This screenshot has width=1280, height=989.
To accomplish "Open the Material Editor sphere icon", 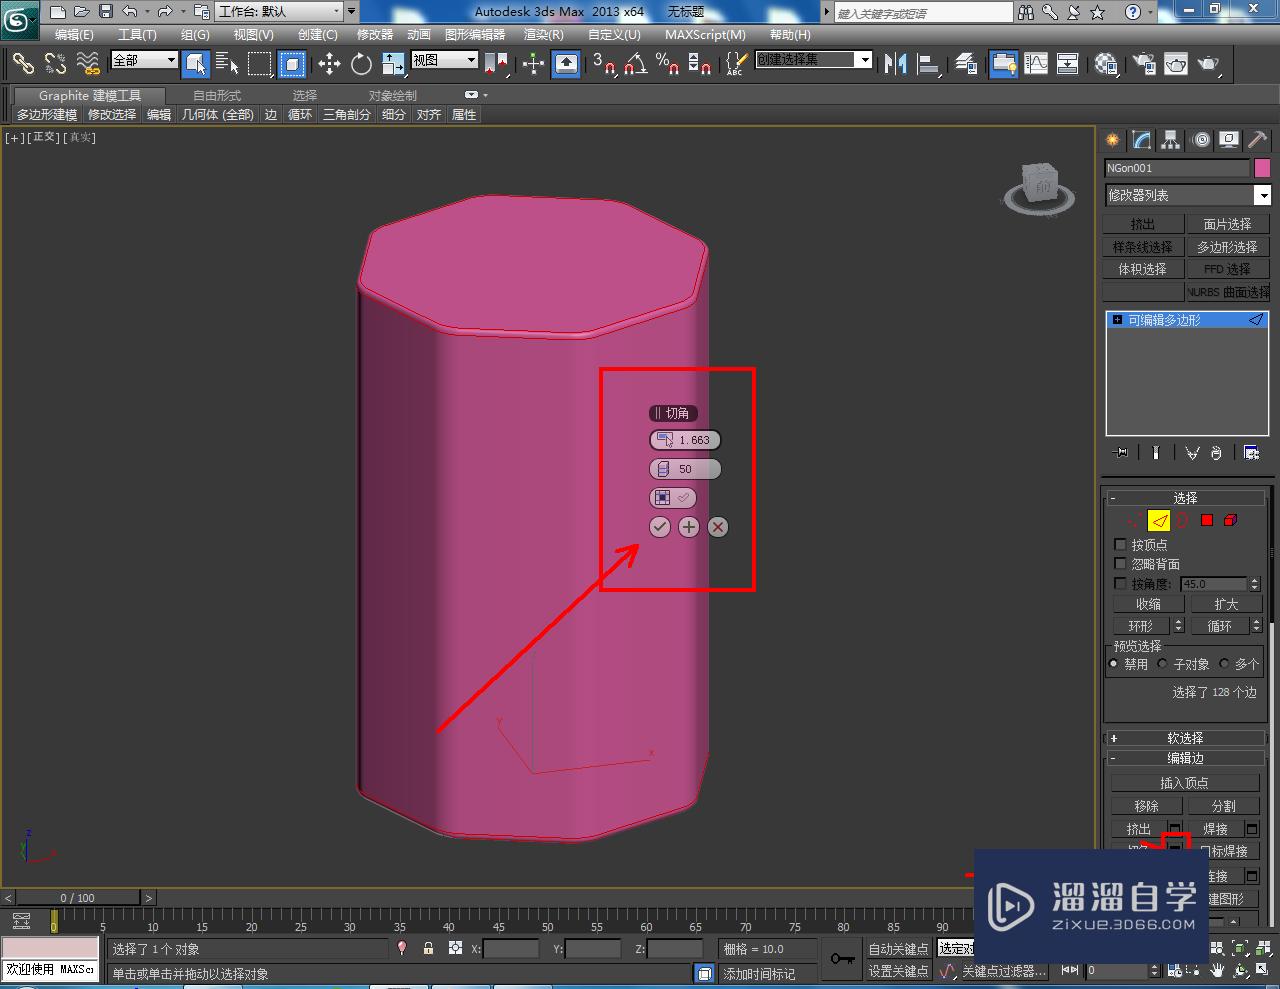I will coord(1105,64).
